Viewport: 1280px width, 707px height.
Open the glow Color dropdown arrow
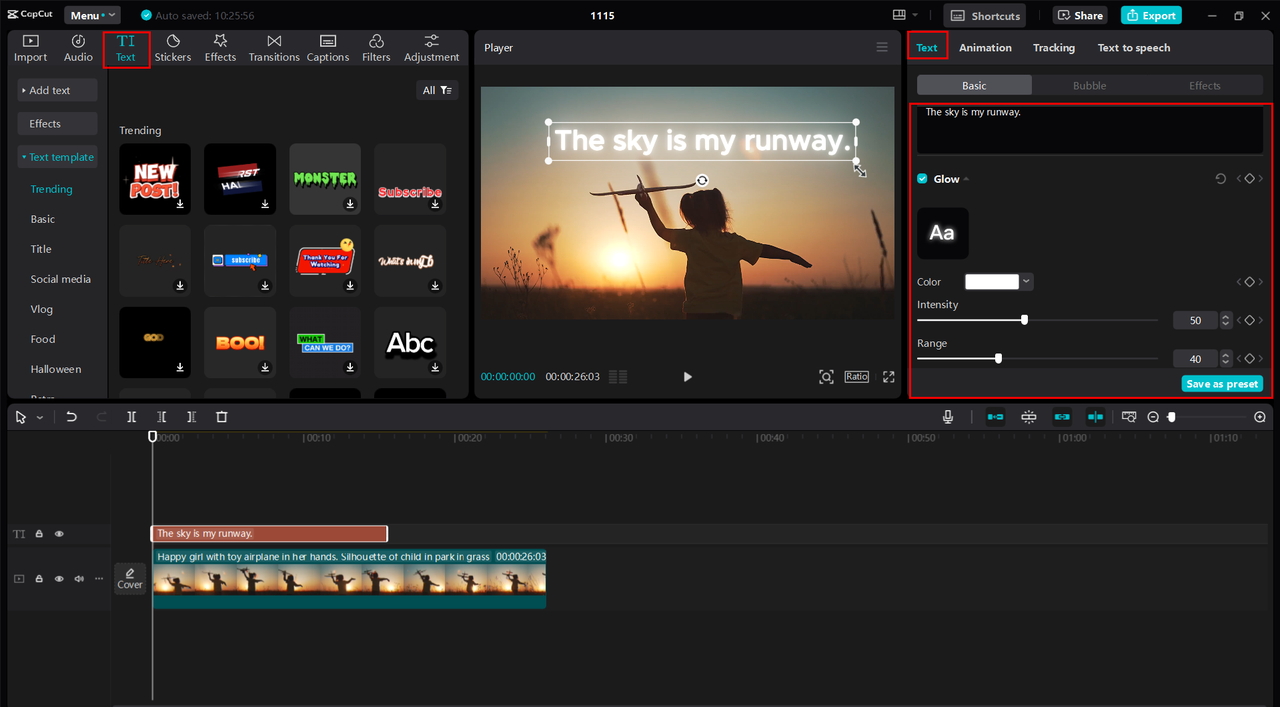1027,282
